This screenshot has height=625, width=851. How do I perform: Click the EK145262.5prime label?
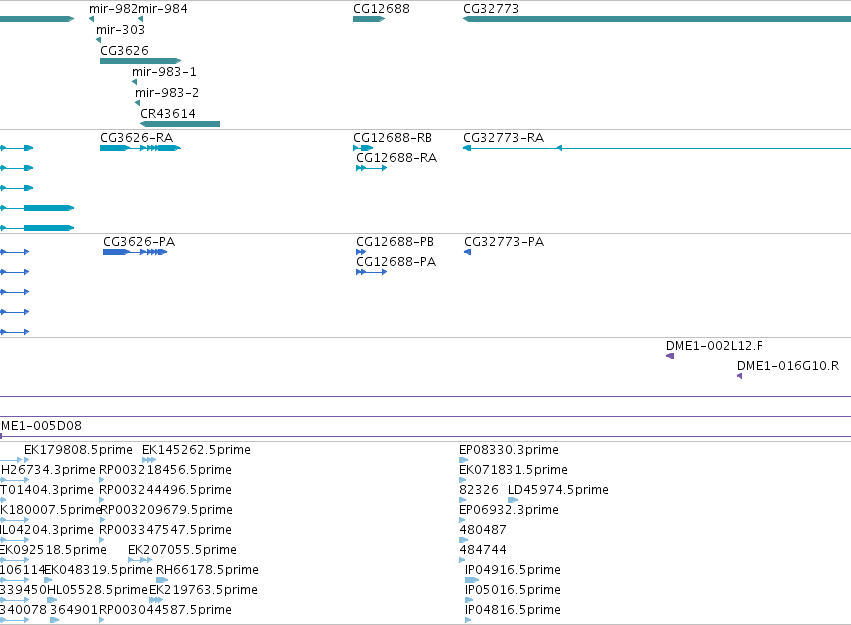click(x=196, y=450)
